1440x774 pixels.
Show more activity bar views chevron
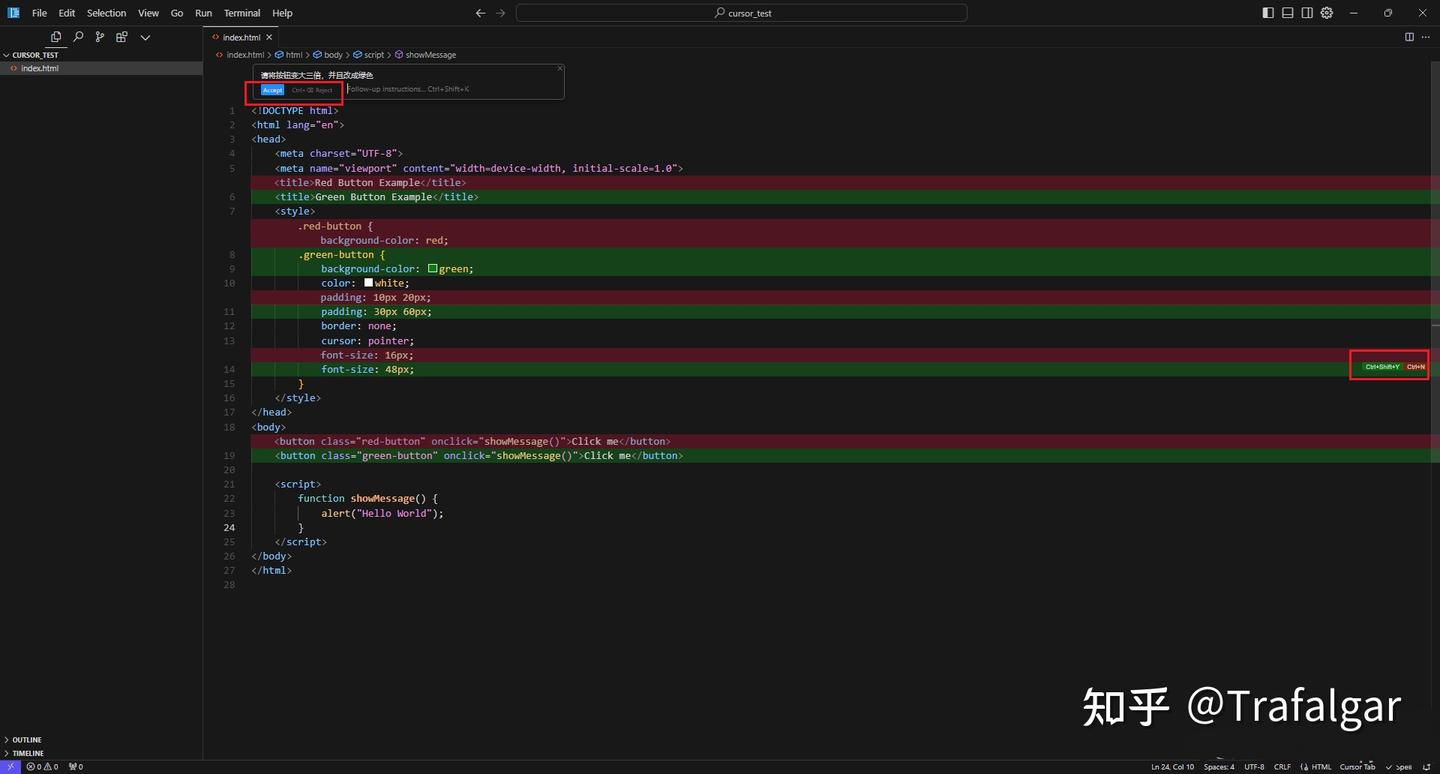(x=145, y=37)
